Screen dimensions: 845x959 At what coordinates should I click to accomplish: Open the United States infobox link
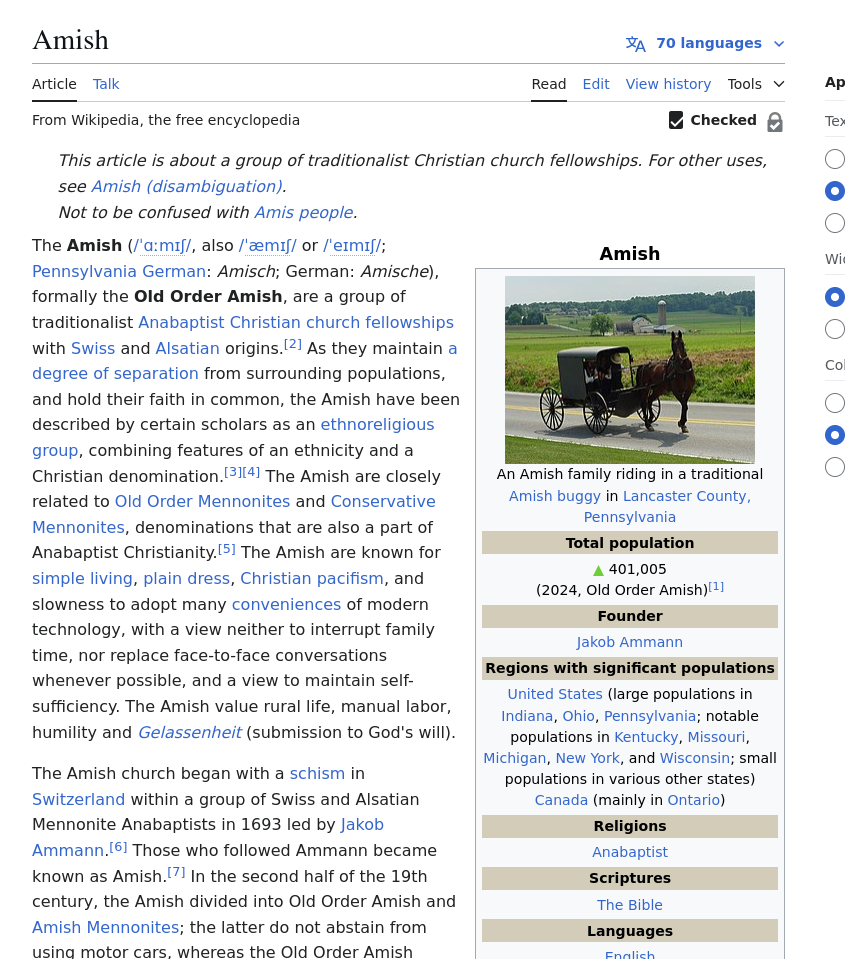click(555, 694)
